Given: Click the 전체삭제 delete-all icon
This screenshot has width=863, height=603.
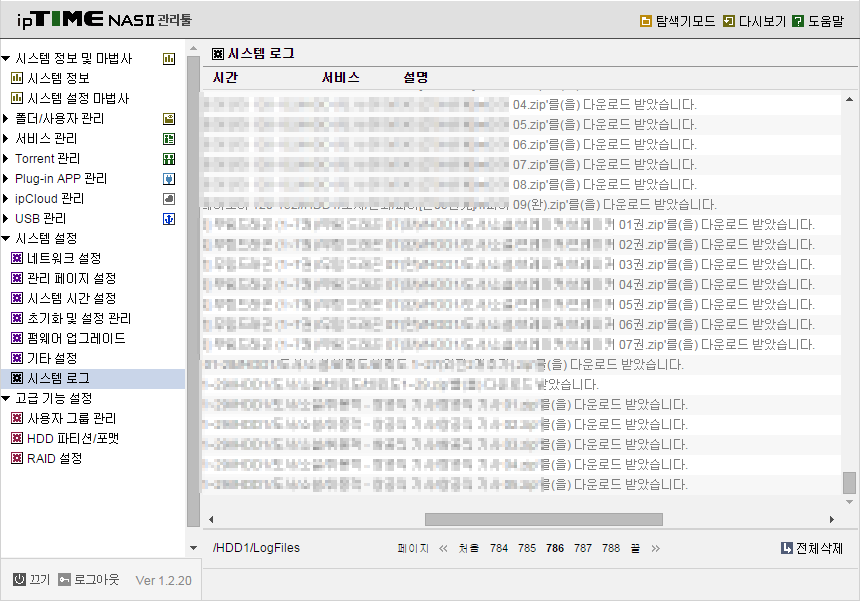Looking at the screenshot, I should [x=786, y=548].
